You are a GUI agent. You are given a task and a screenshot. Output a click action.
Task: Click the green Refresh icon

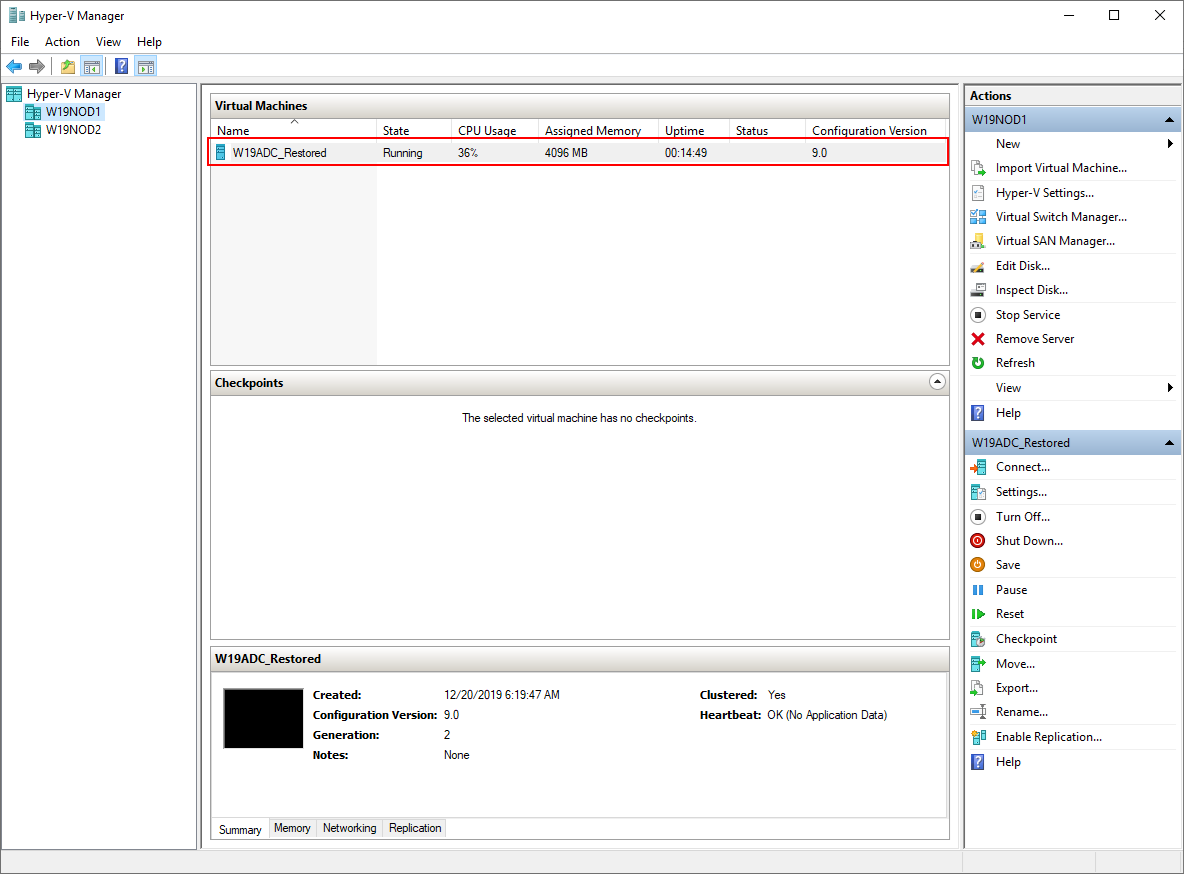point(978,363)
